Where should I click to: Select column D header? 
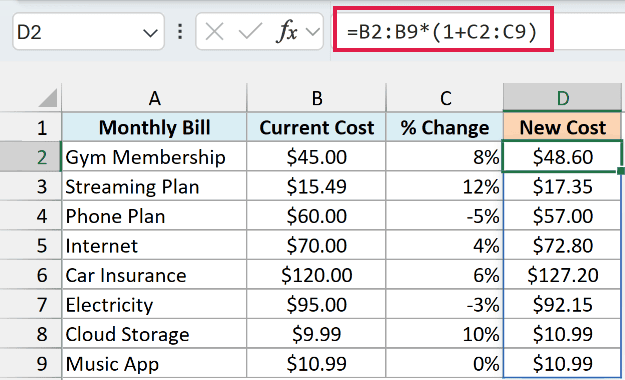(562, 98)
